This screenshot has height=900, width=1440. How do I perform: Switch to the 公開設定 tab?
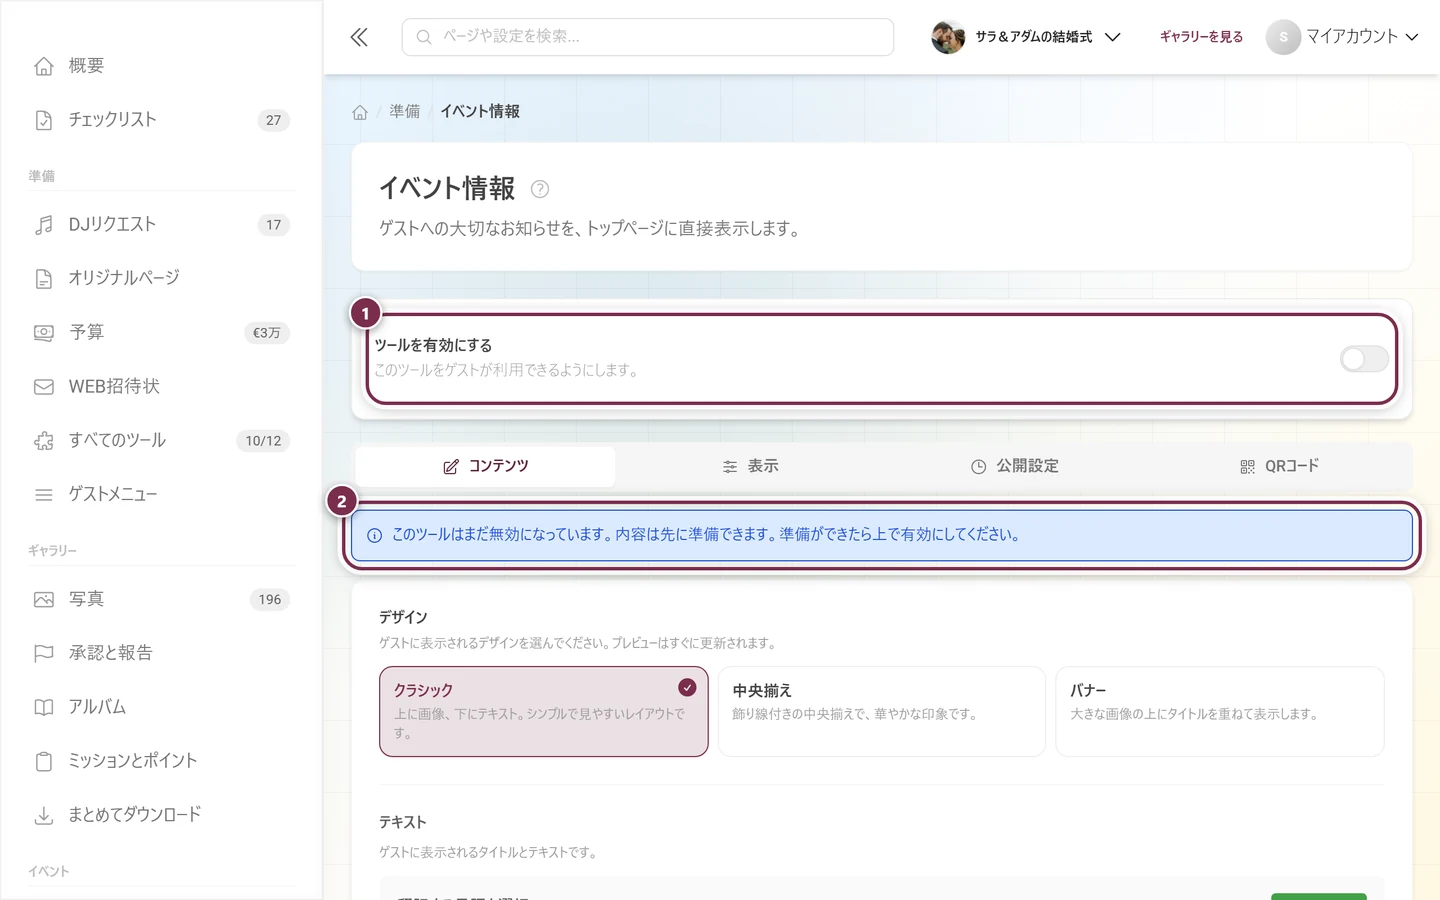coord(1014,467)
